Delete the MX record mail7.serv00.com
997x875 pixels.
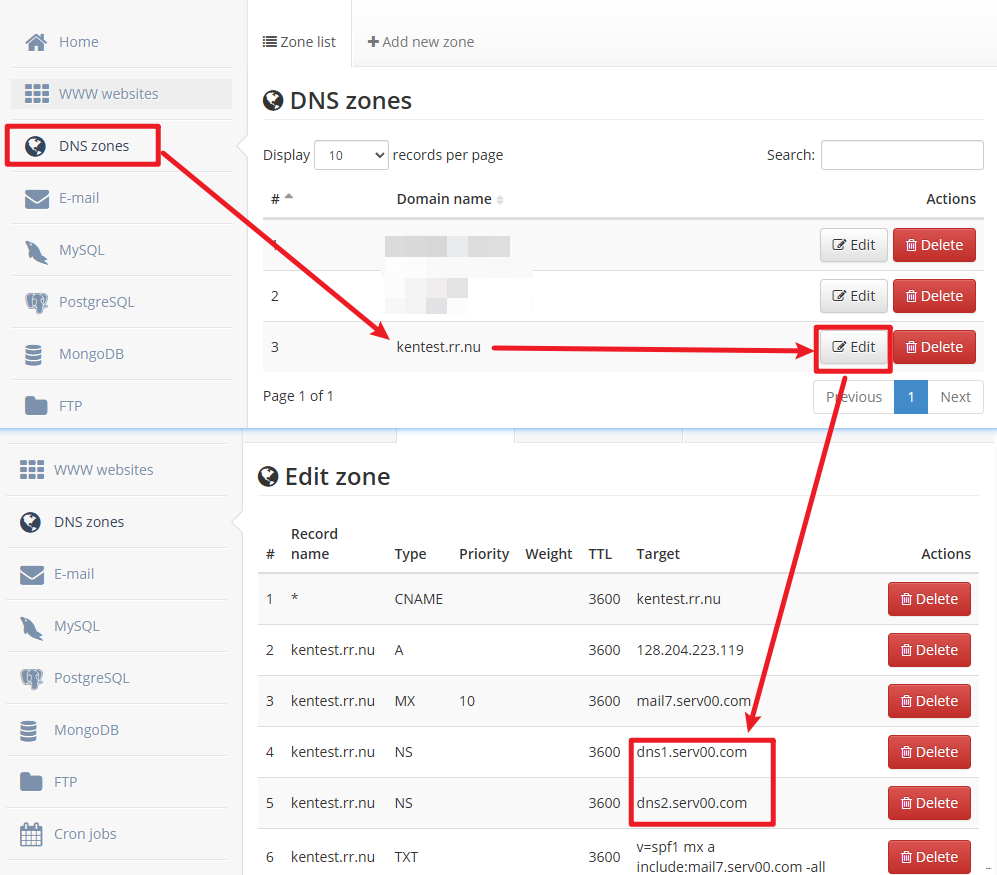coord(929,701)
